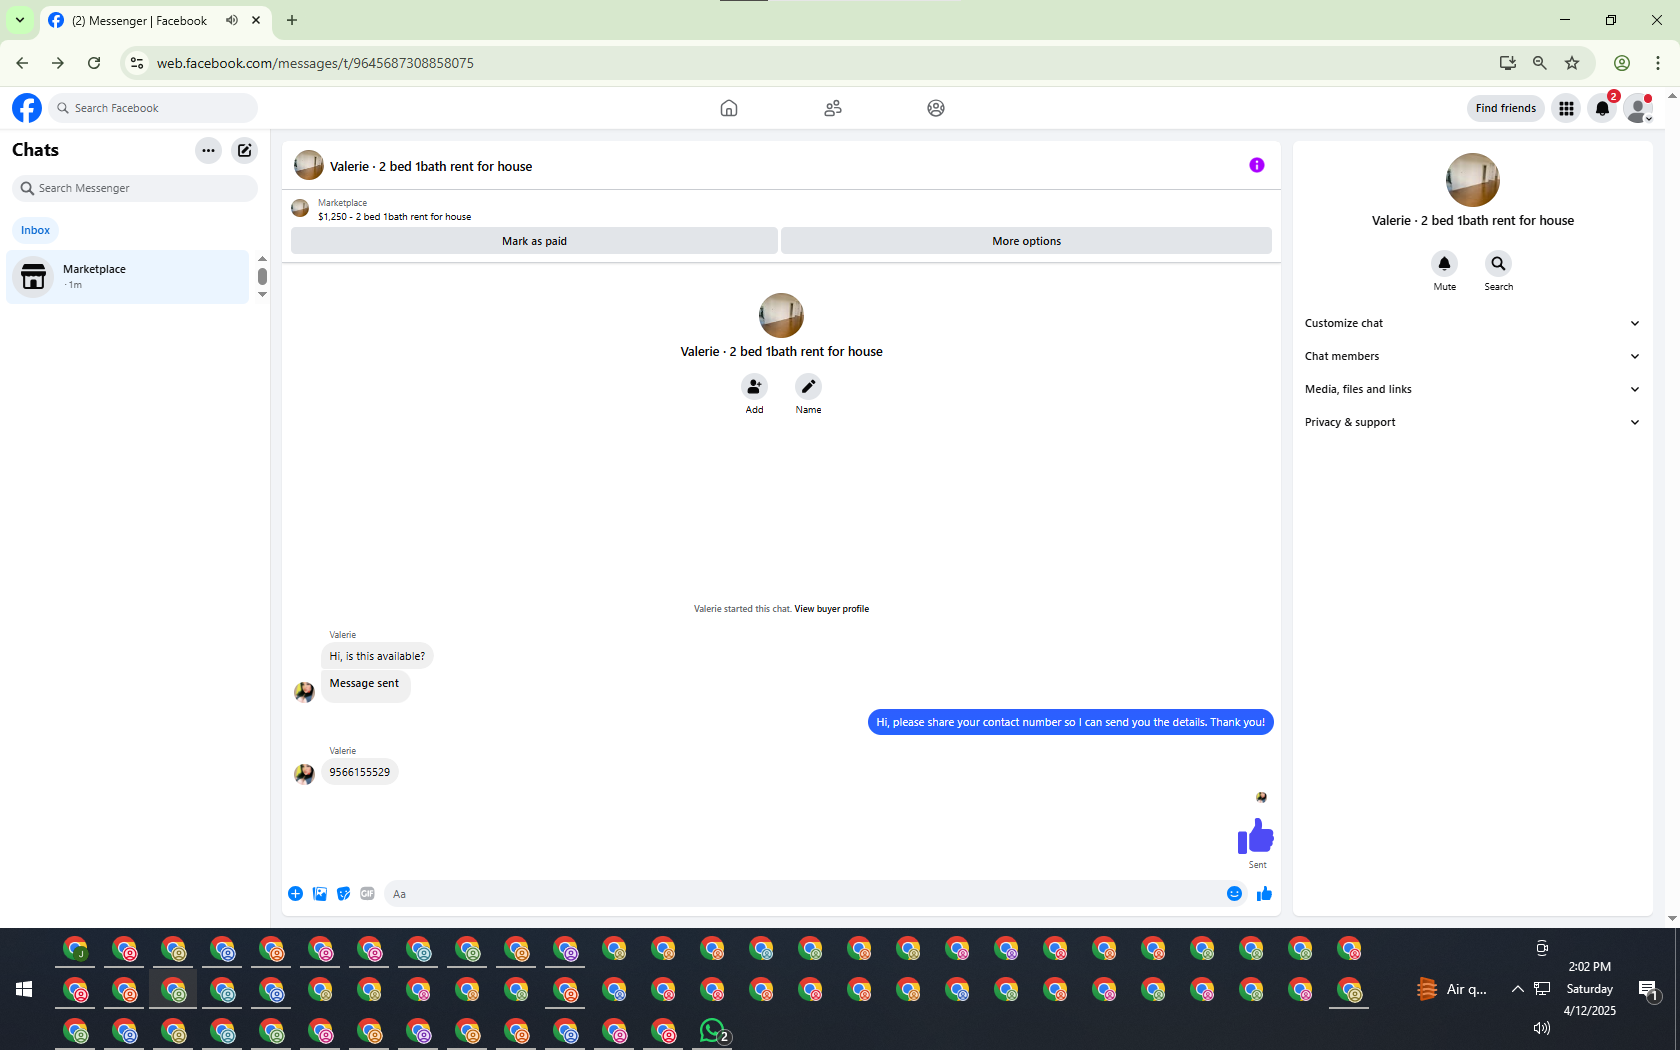Screen dimensions: 1680x1050
Task: Click the Search Facebook field
Action: 153,108
